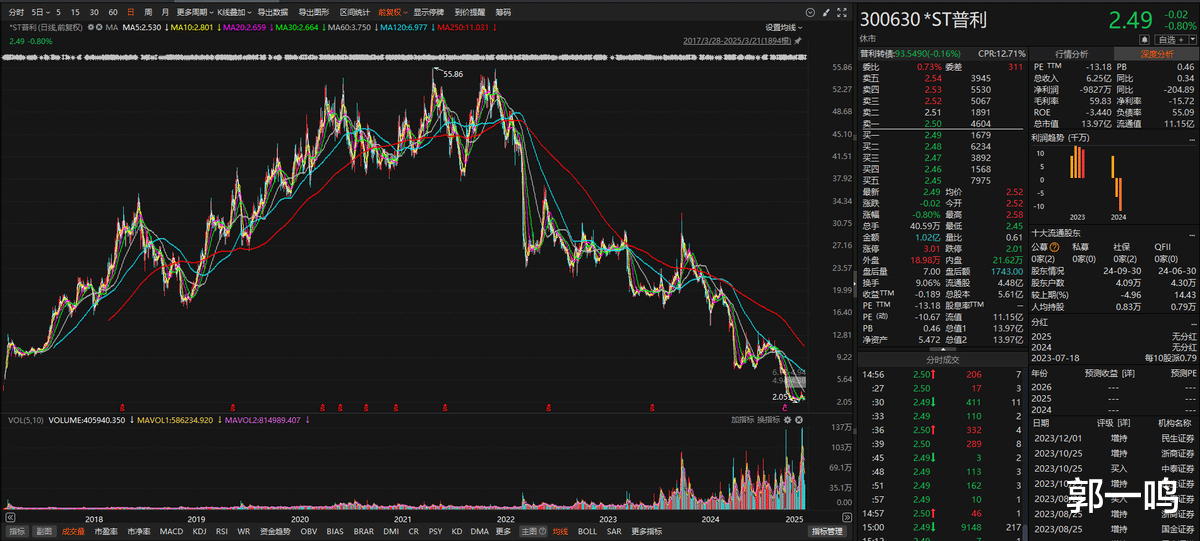Select the OBV indicator
Viewport: 1200px width, 541px height.
pyautogui.click(x=309, y=531)
